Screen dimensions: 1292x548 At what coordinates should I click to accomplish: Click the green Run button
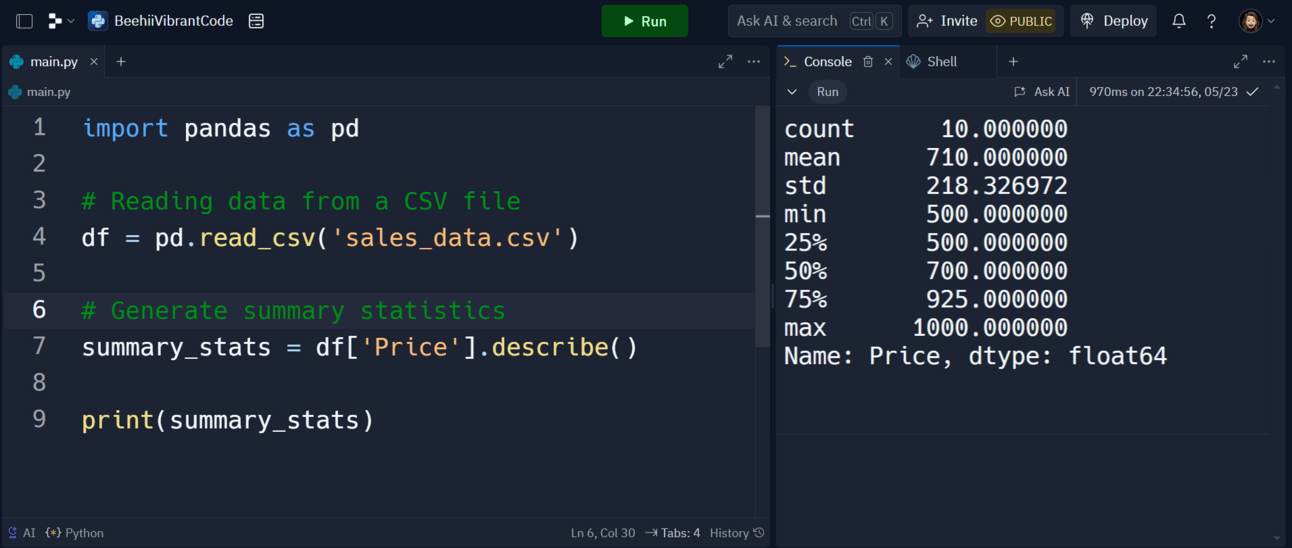click(645, 21)
